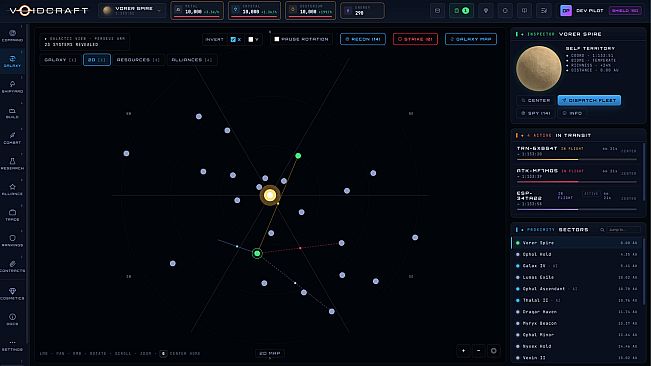The width and height of the screenshot is (651, 366).
Task: Open the Shipyard sidebar section
Action: 12,87
